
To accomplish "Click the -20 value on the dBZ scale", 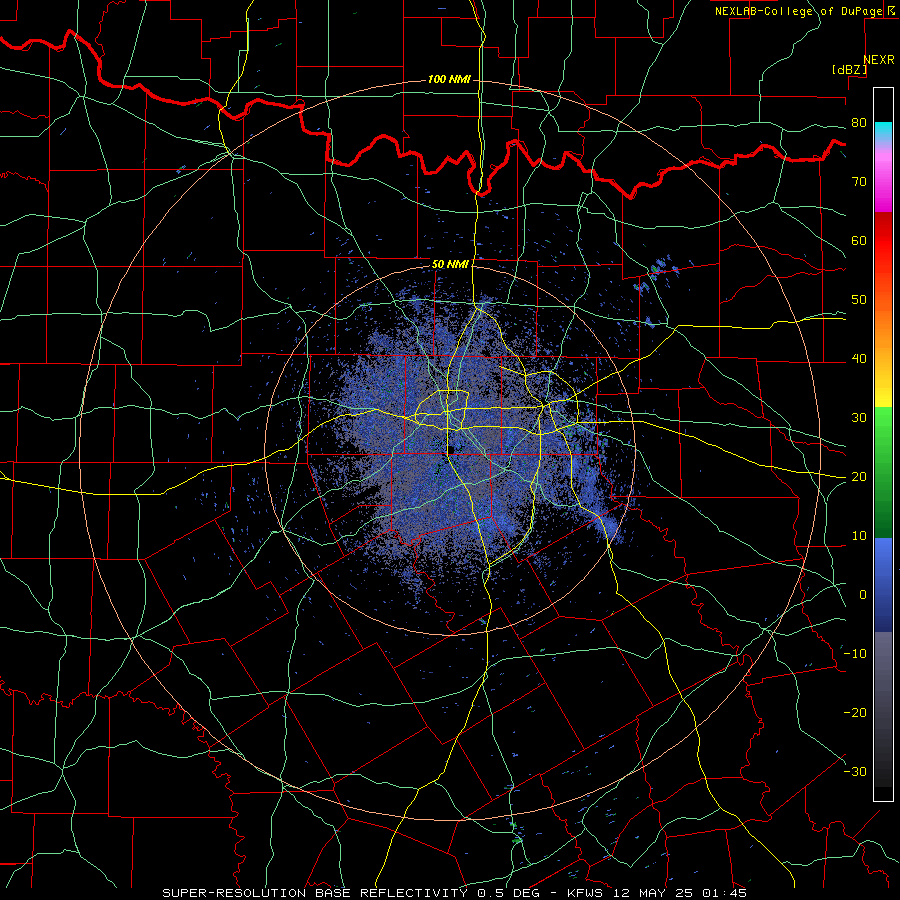I will coord(855,713).
